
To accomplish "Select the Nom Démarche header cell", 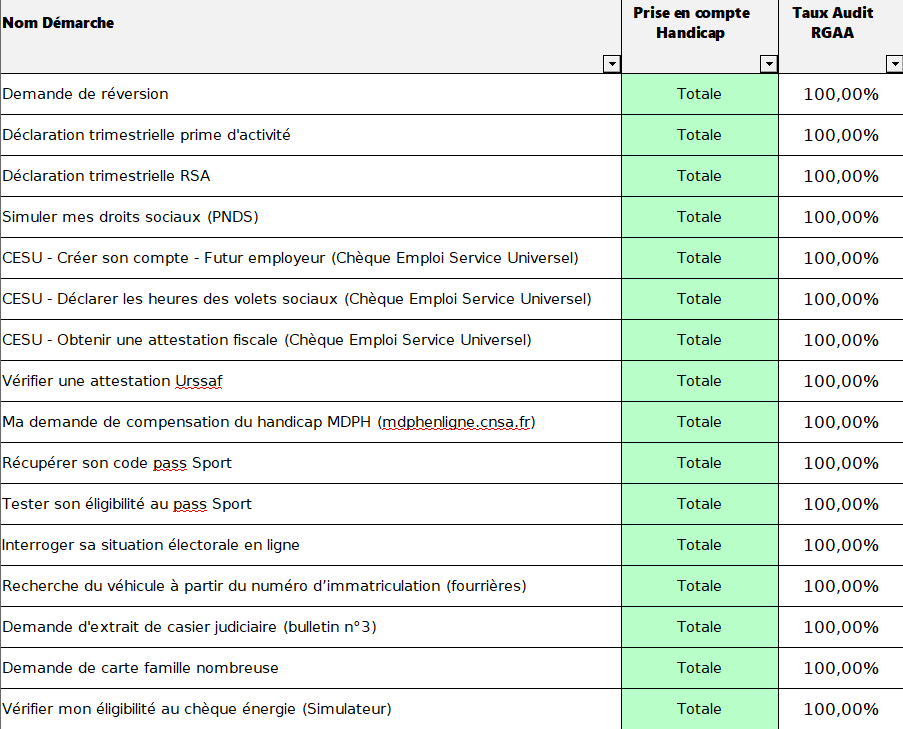I will click(x=58, y=23).
